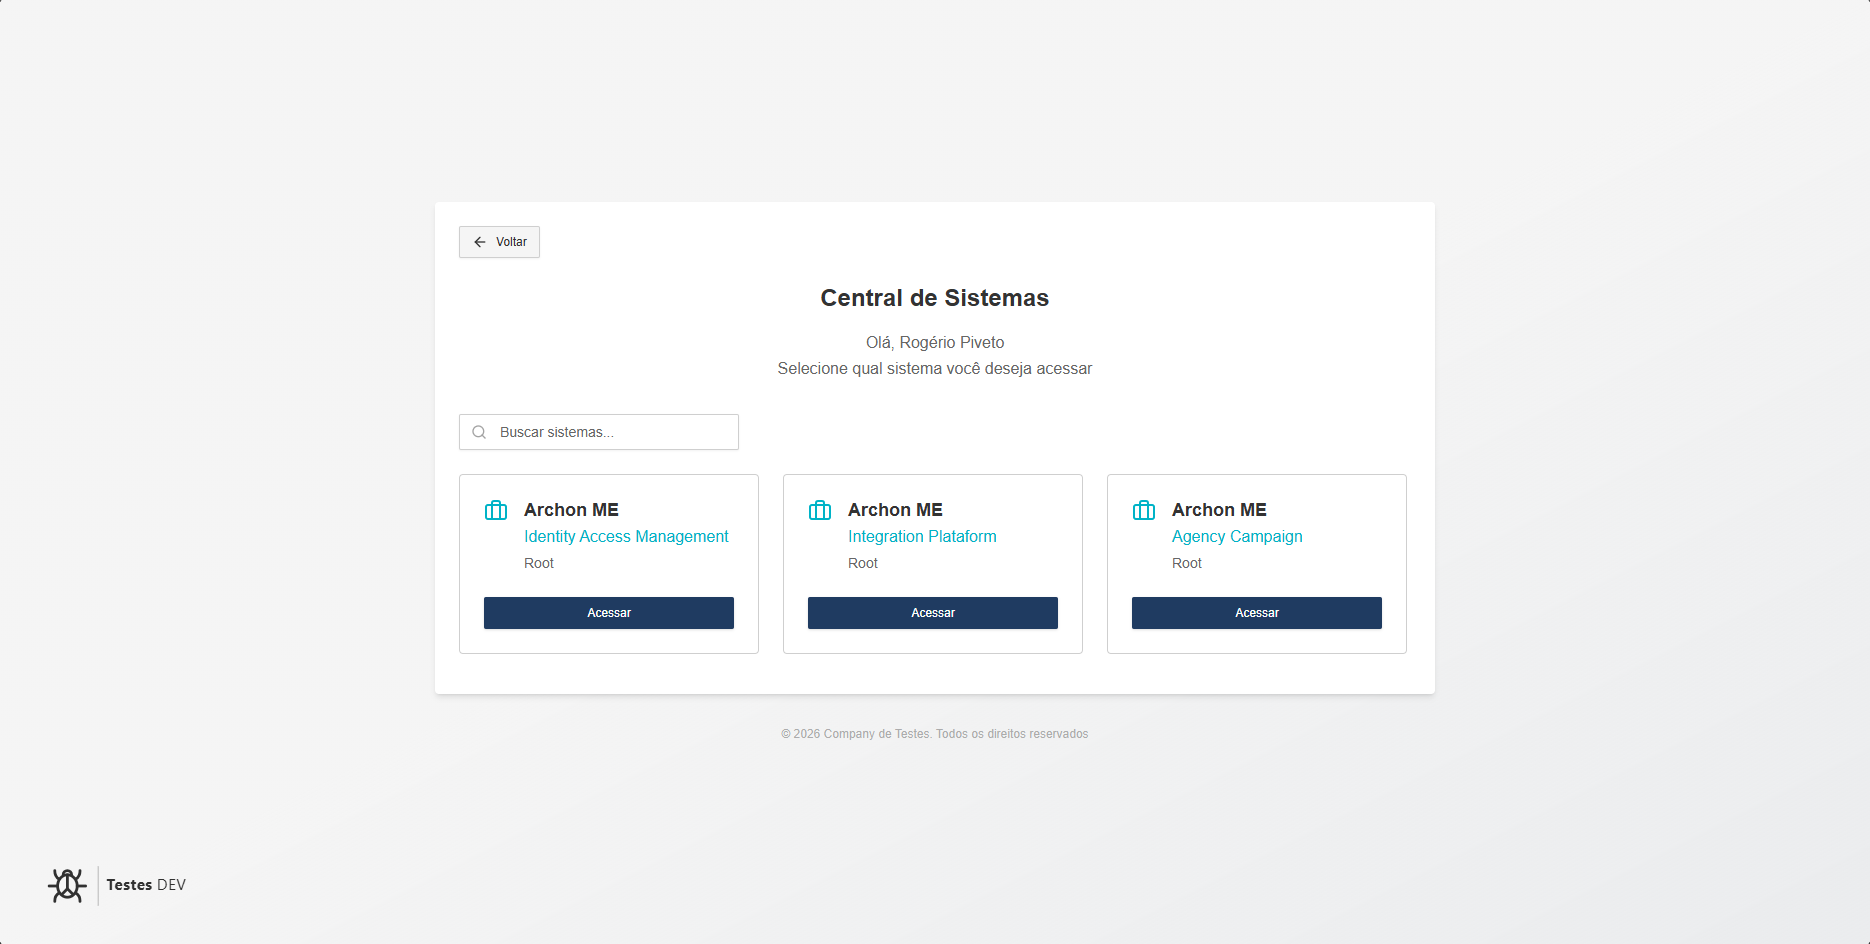Click the briefcase icon on Agency Campaign card
This screenshot has height=944, width=1870.
(1144, 511)
